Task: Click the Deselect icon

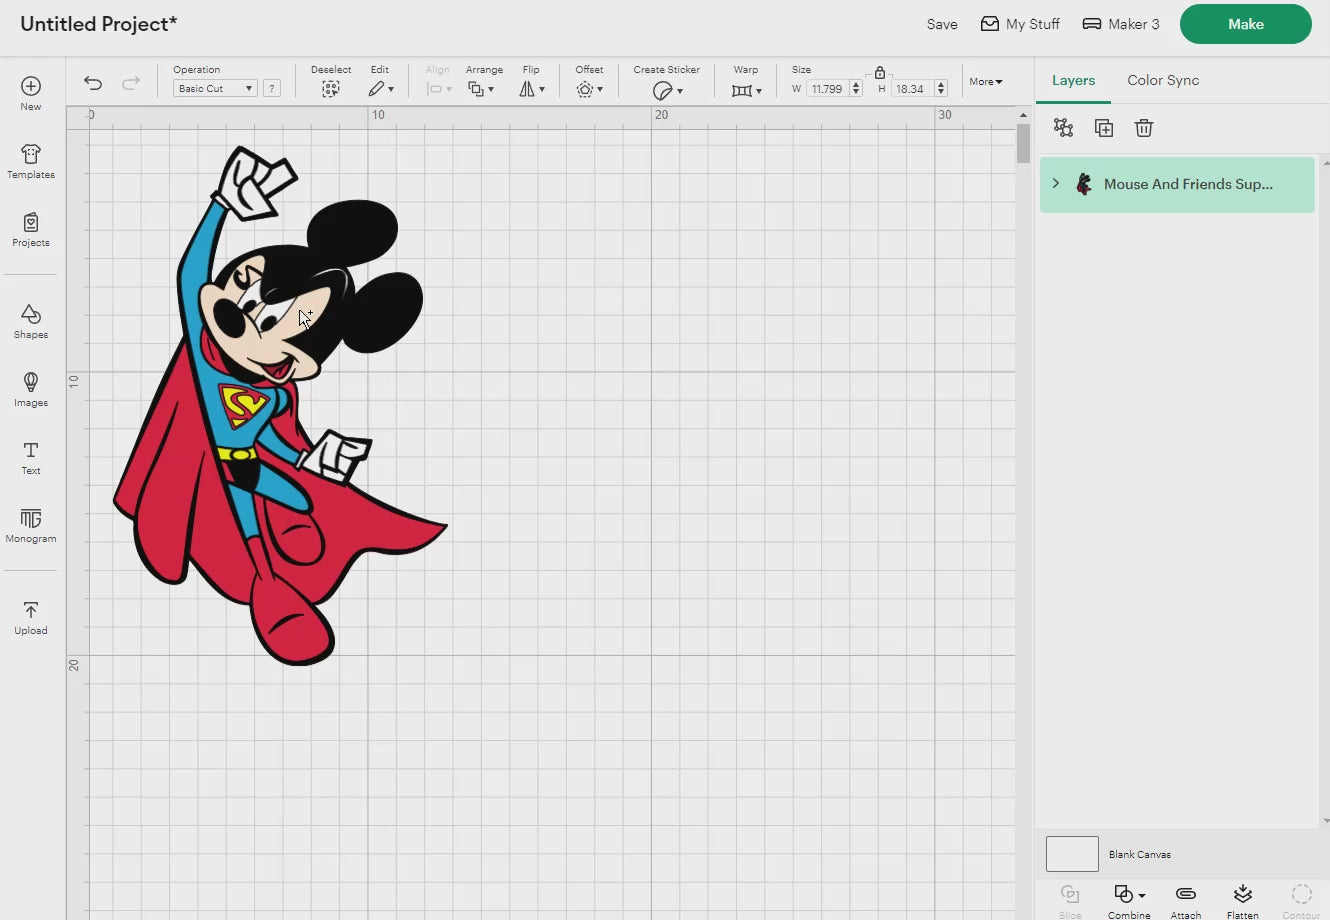Action: tap(330, 89)
